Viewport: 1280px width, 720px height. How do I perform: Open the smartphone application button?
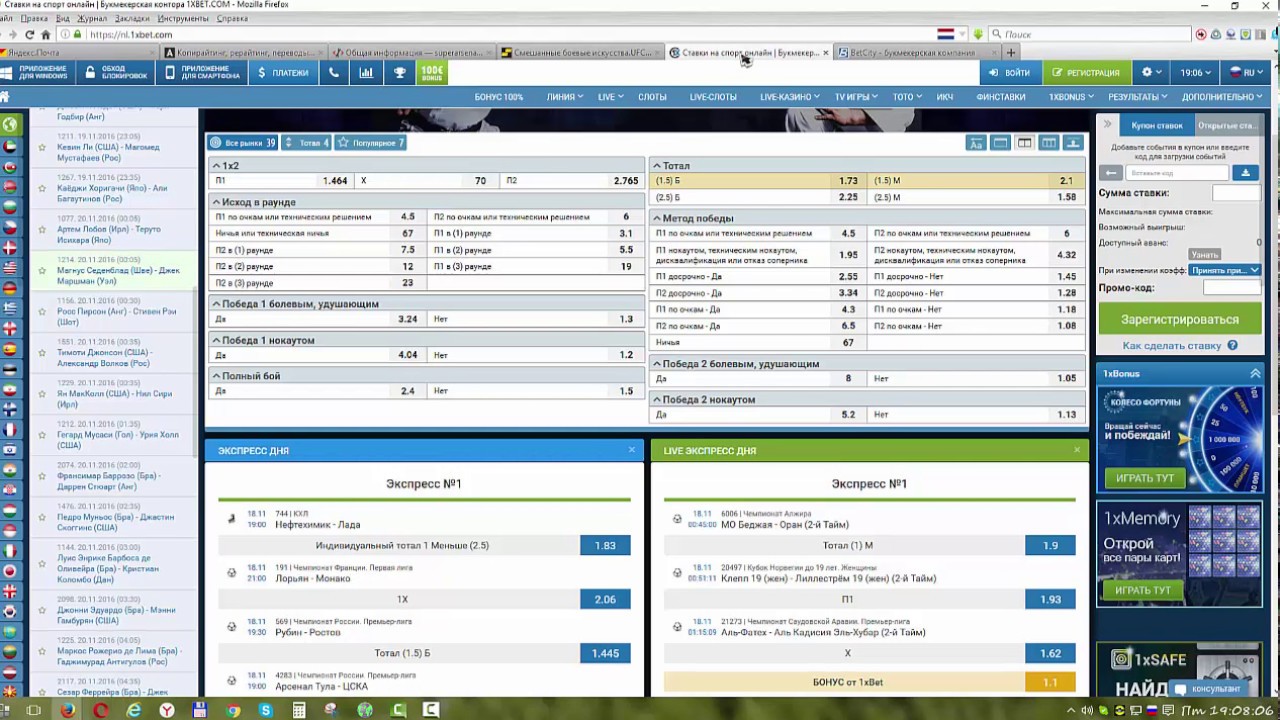tap(202, 72)
